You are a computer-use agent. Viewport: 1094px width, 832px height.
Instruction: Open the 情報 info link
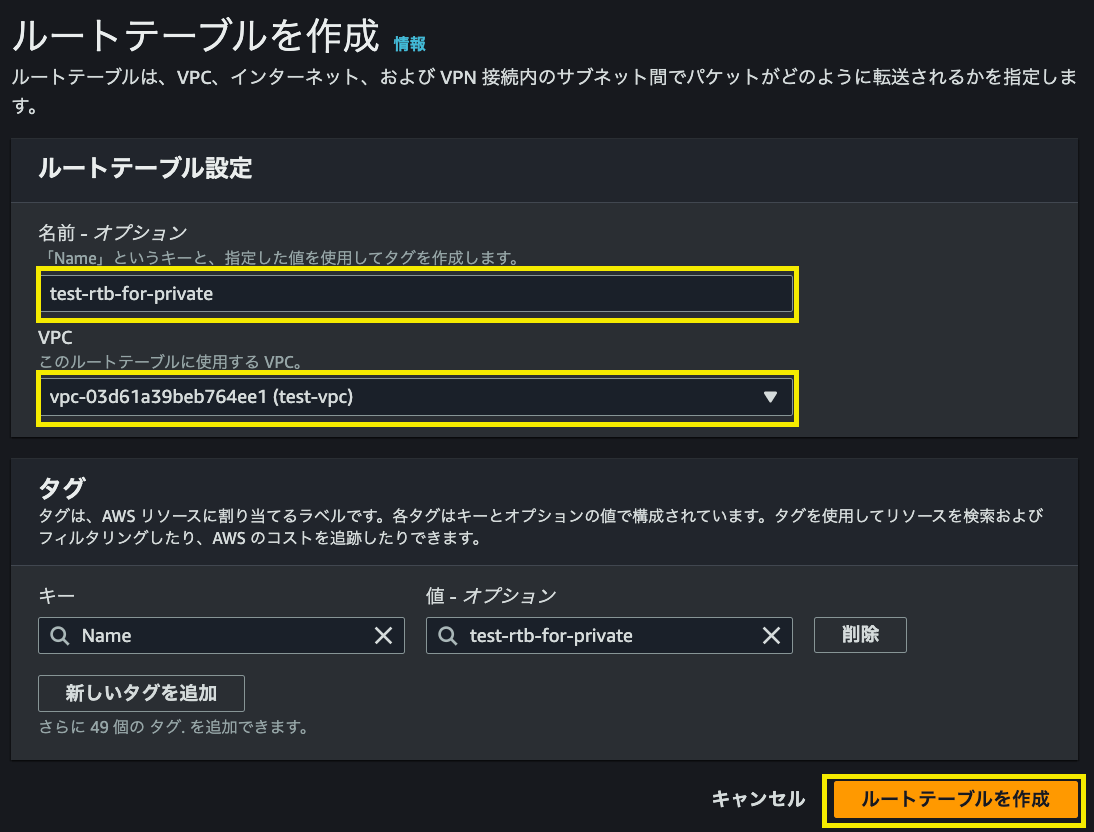tap(410, 44)
